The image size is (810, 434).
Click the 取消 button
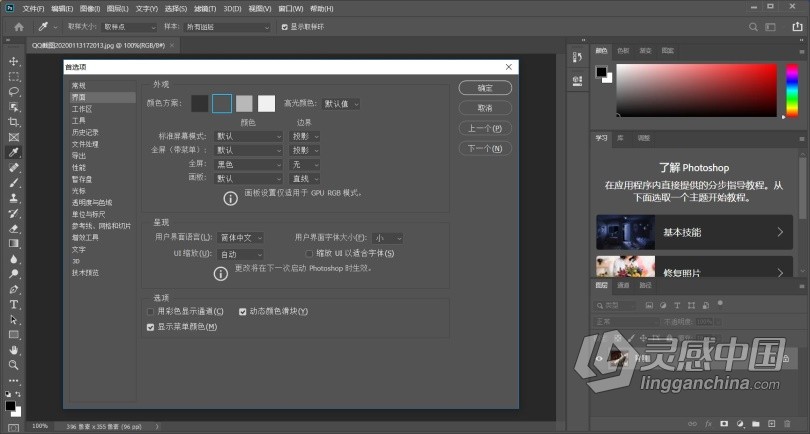[x=485, y=108]
